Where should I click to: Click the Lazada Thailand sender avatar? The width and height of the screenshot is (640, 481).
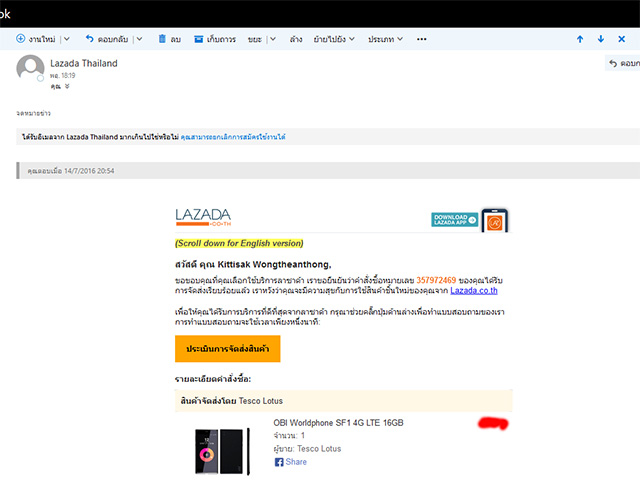pyautogui.click(x=30, y=68)
